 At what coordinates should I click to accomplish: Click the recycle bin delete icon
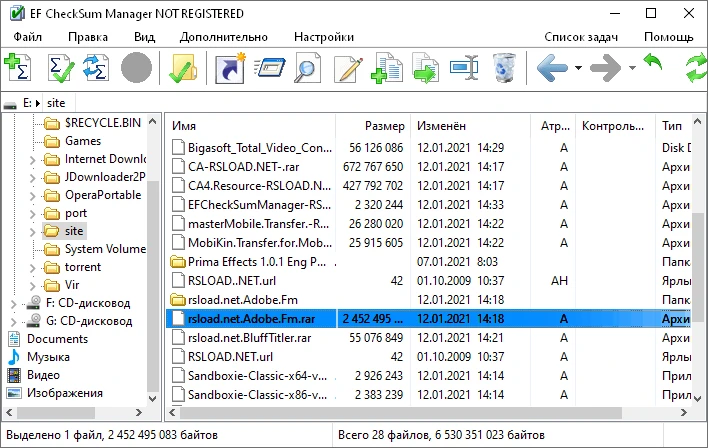[x=504, y=68]
